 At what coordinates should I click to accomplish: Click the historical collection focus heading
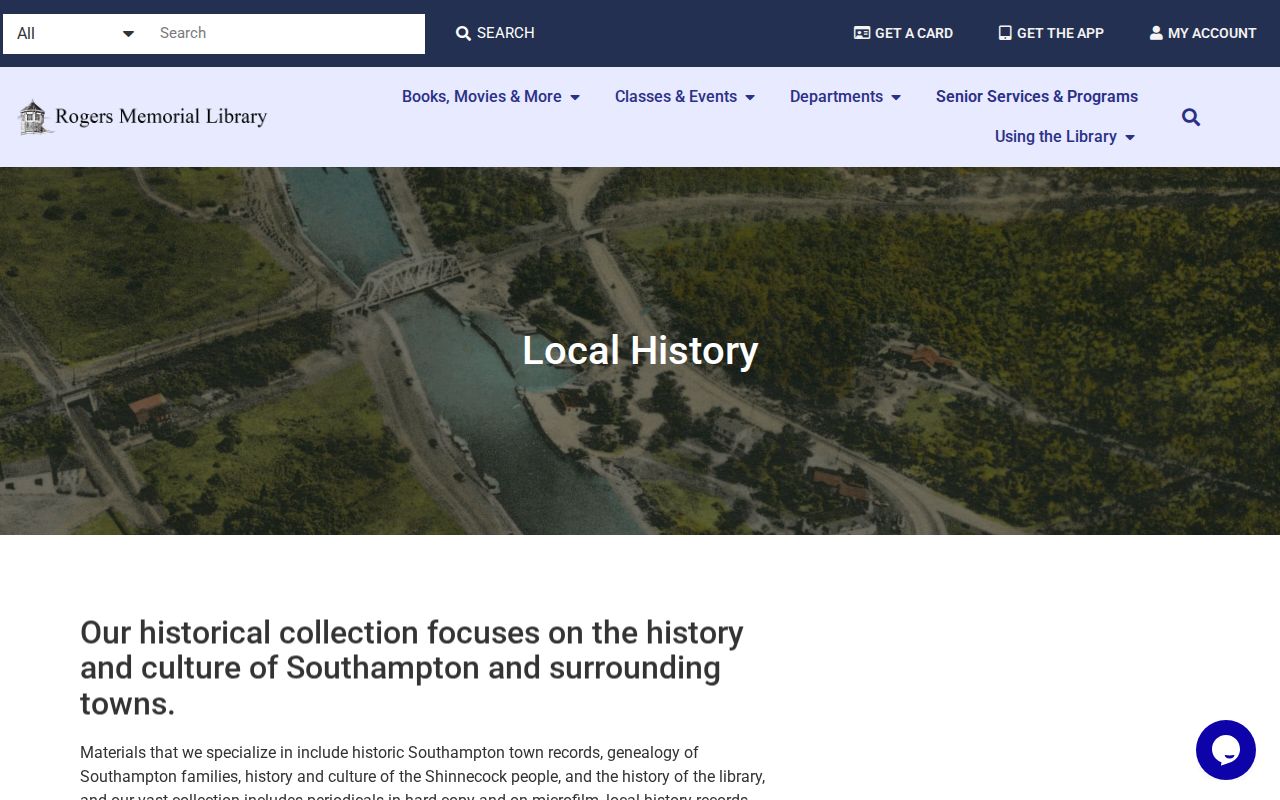coord(412,667)
